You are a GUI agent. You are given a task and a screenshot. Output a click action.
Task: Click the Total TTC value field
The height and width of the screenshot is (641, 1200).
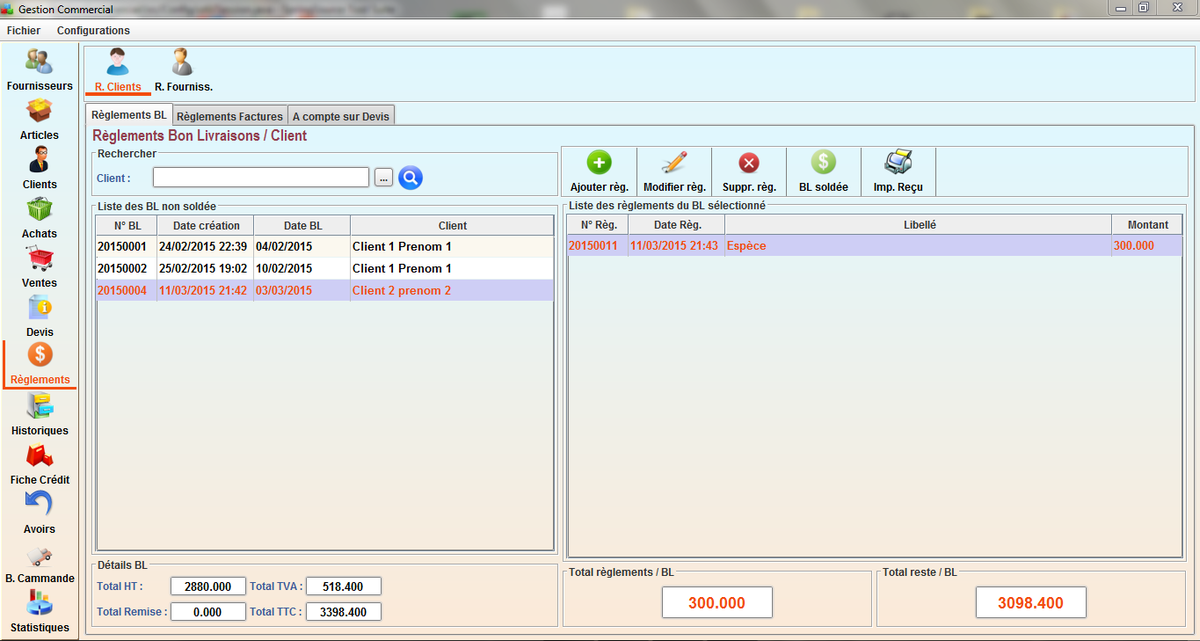click(x=343, y=612)
